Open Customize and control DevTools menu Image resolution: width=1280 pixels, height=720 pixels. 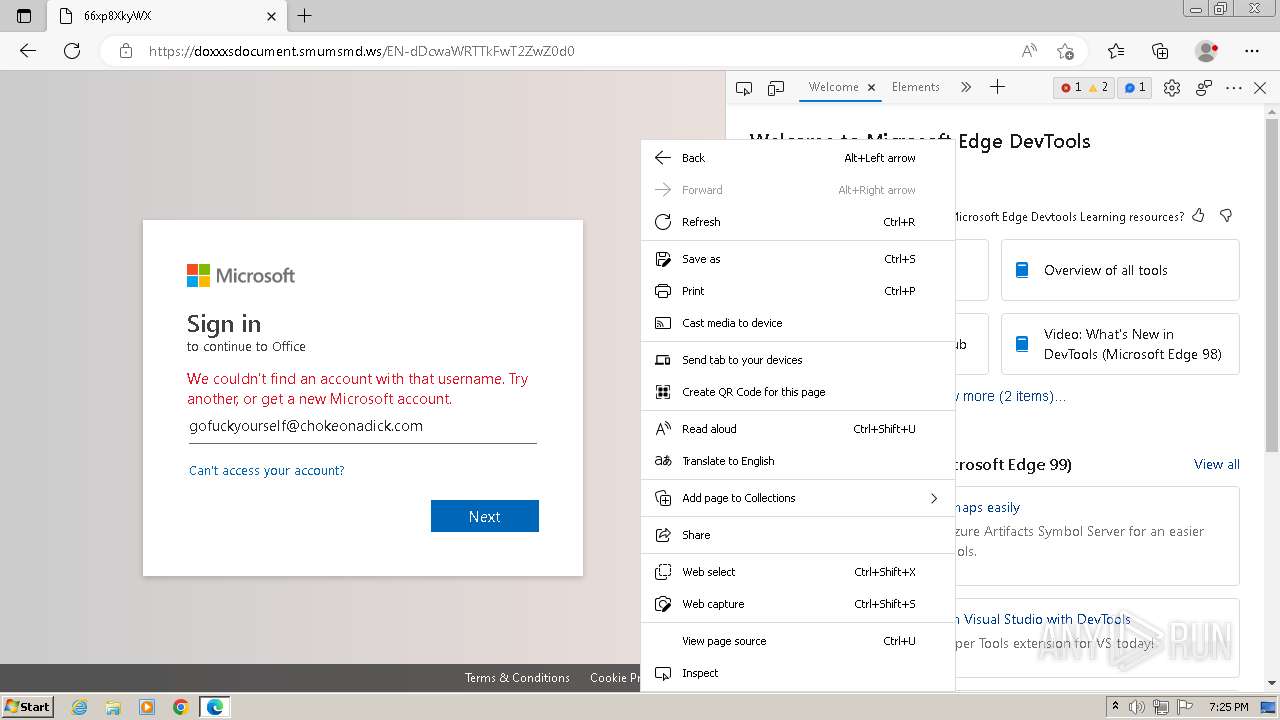point(1234,88)
